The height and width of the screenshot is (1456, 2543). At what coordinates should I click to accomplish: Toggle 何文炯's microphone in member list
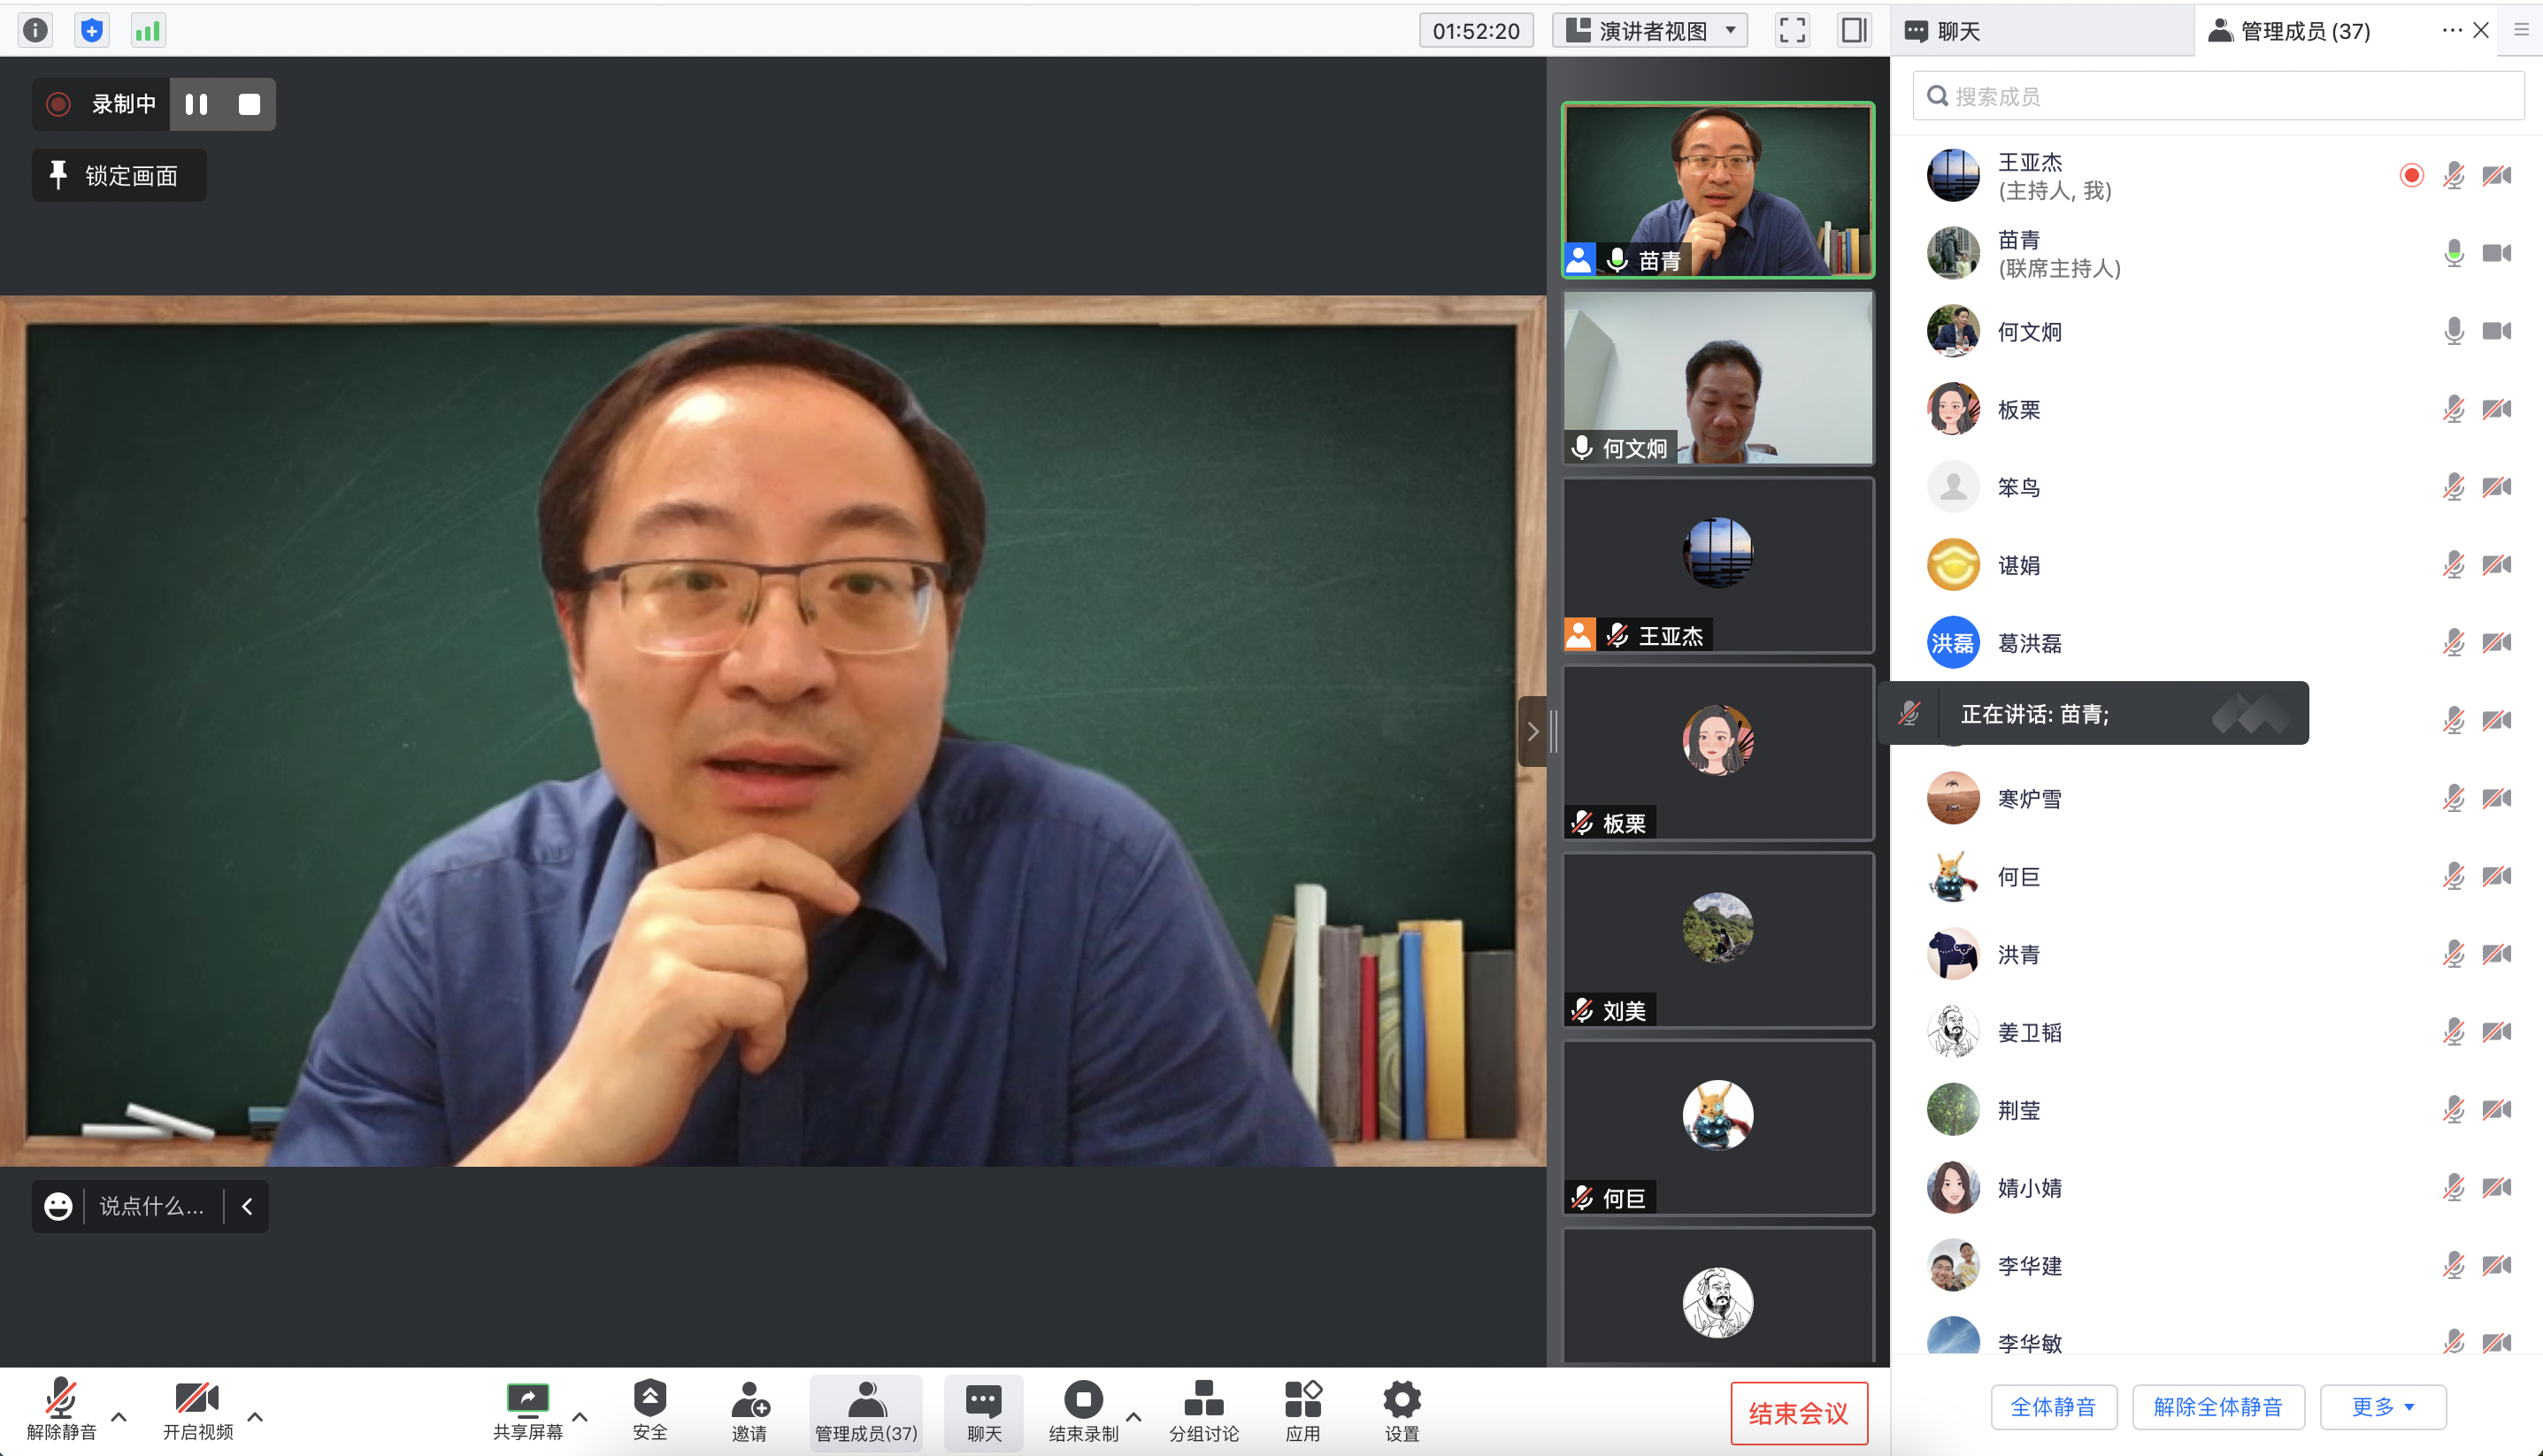[x=2453, y=331]
